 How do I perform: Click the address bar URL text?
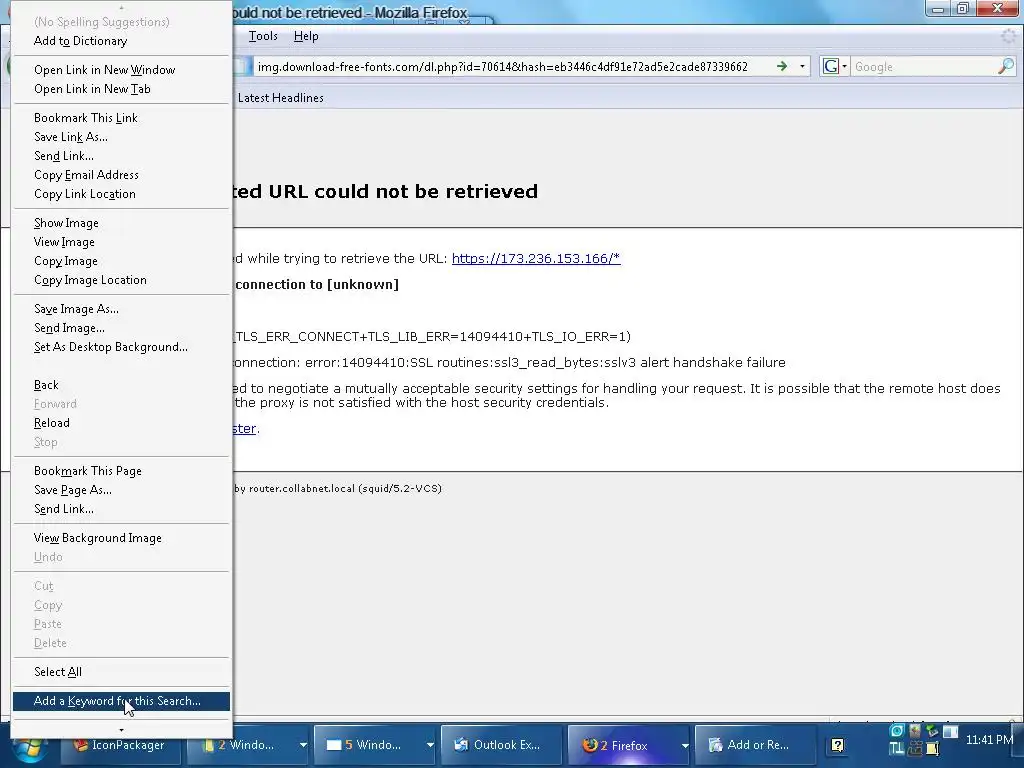(502, 67)
